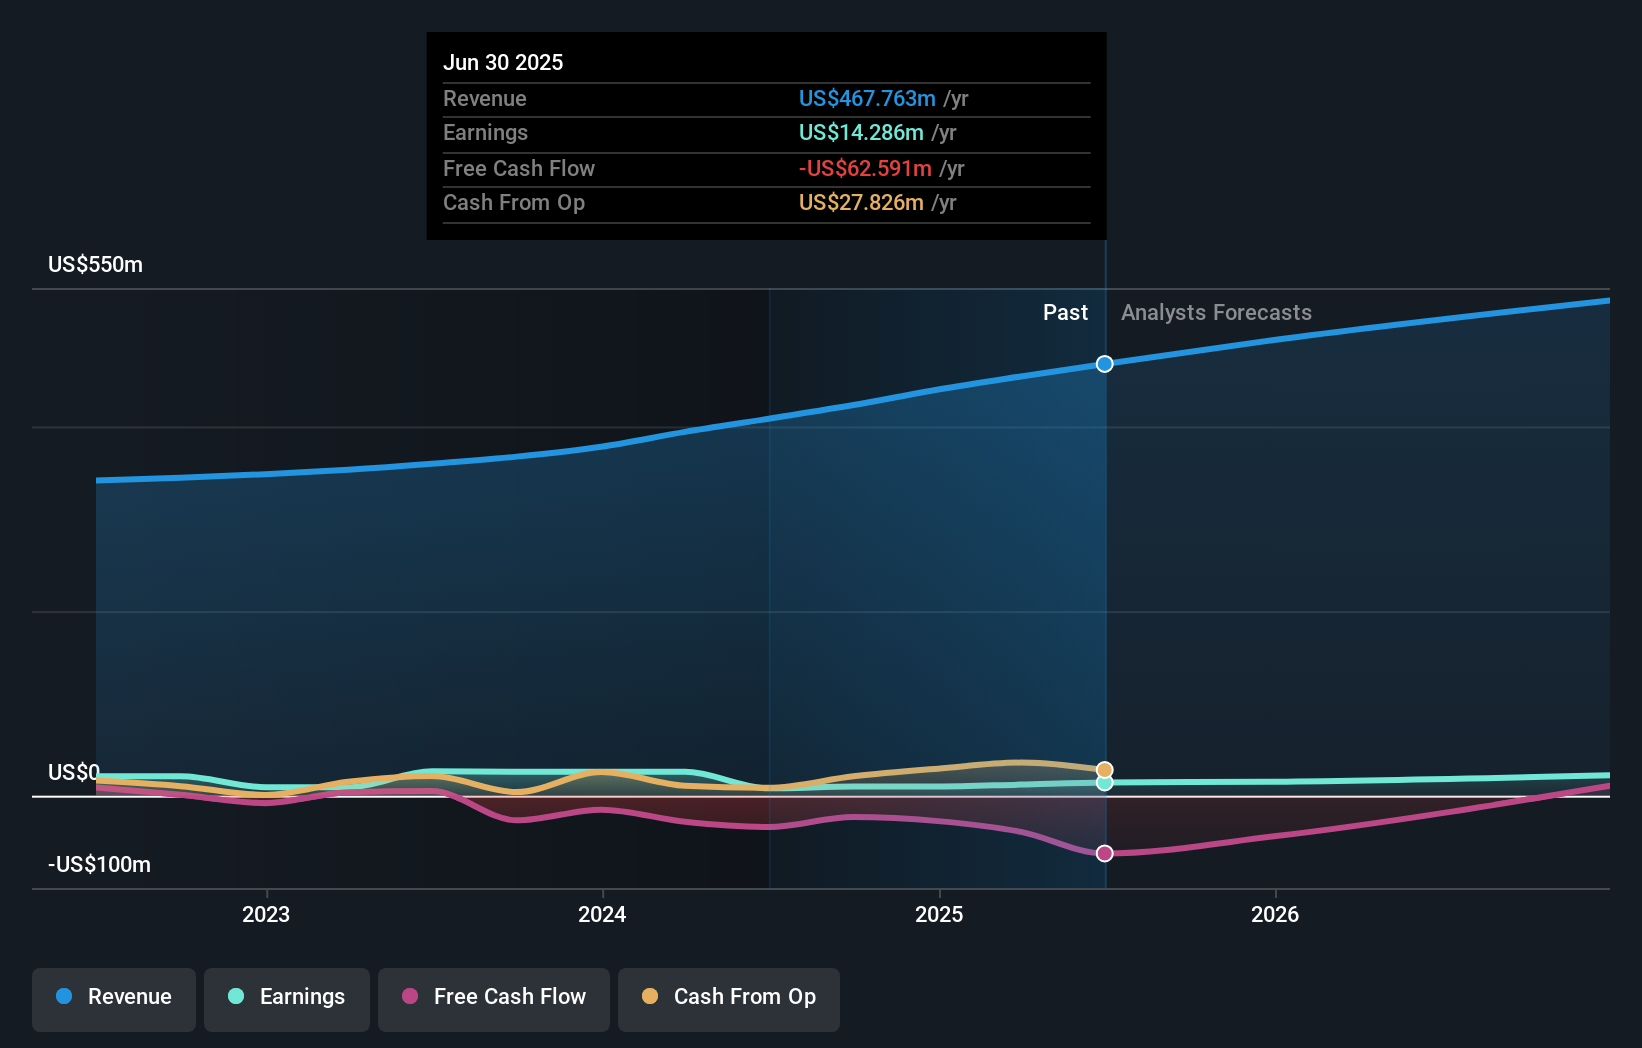Select the Revenue marker on the forecast divider

pos(1104,364)
